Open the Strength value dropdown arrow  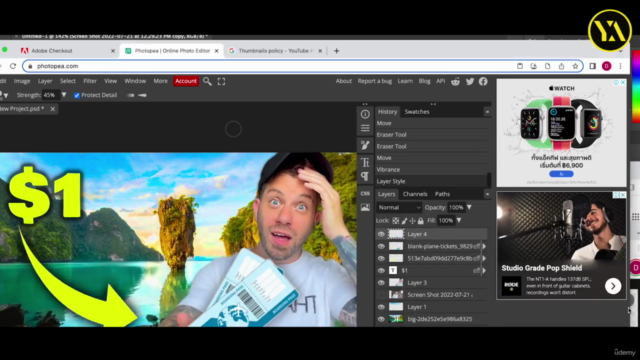pos(64,95)
